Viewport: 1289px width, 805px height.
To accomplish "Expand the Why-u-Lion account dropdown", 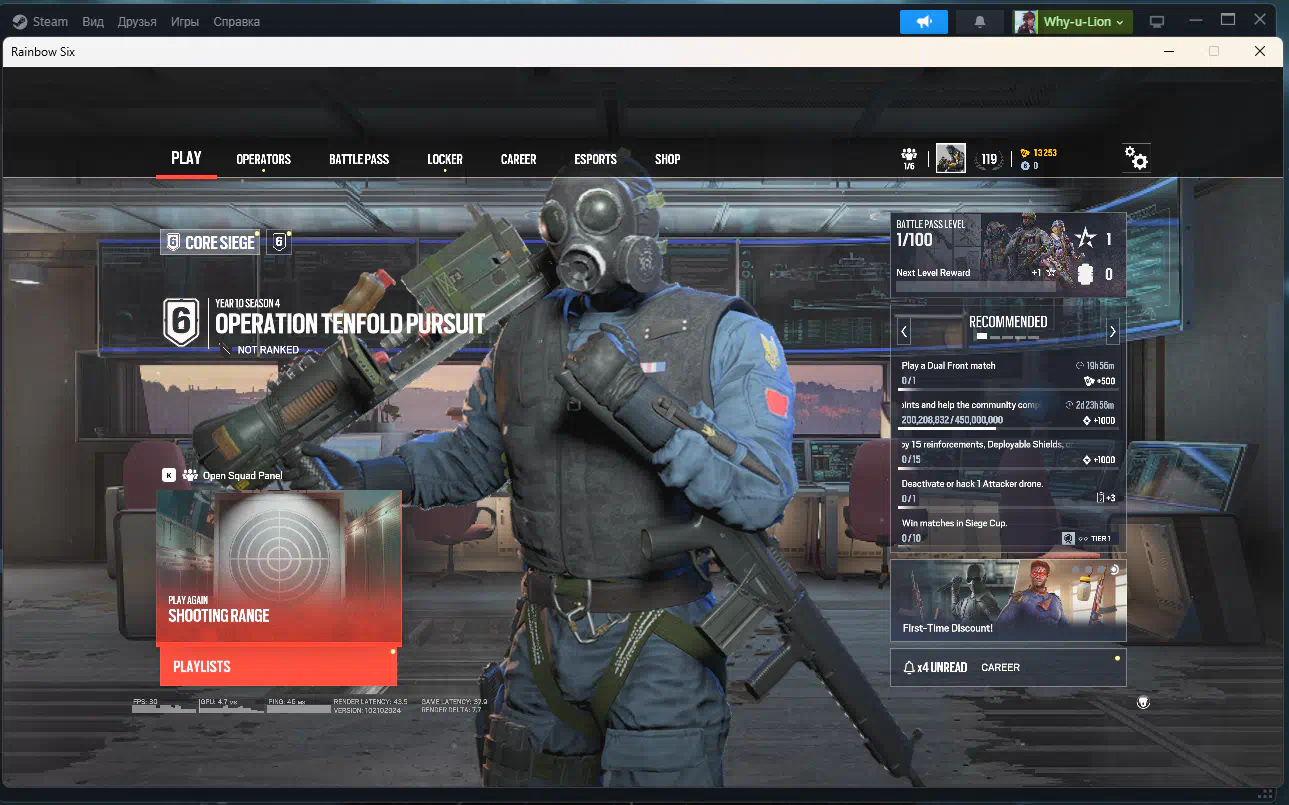I will point(1073,22).
